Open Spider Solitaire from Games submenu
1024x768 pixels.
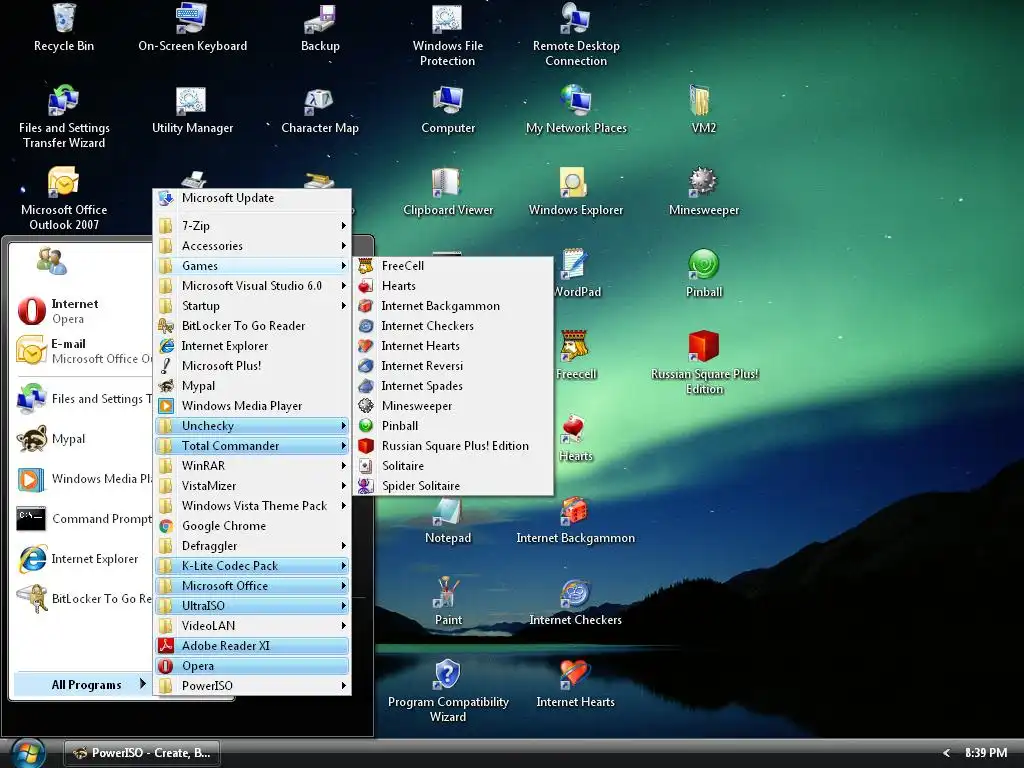[x=454, y=486]
